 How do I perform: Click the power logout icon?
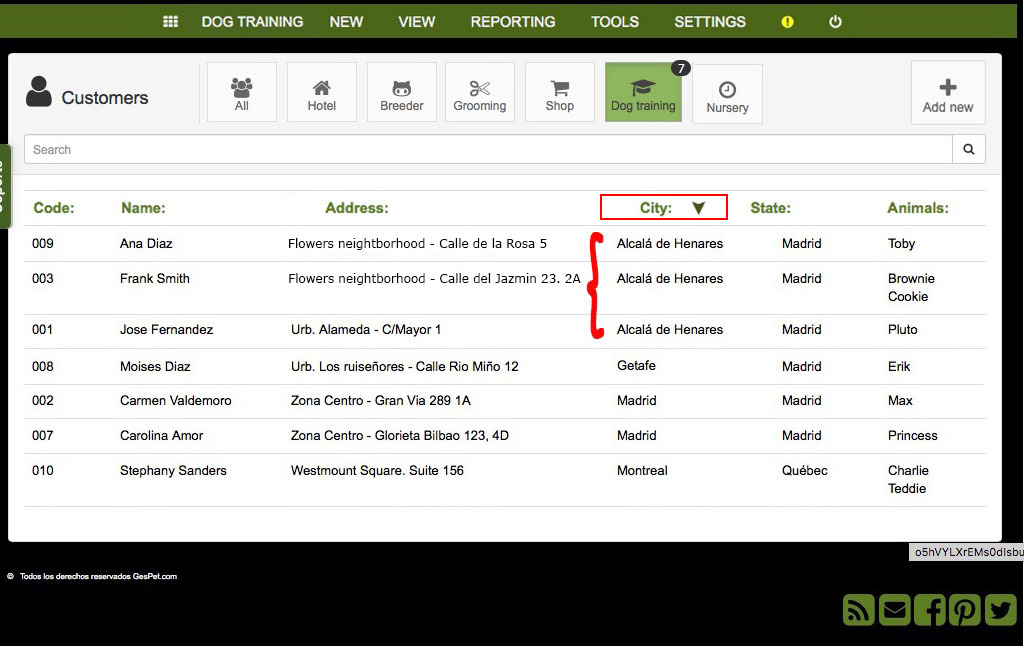coord(835,22)
